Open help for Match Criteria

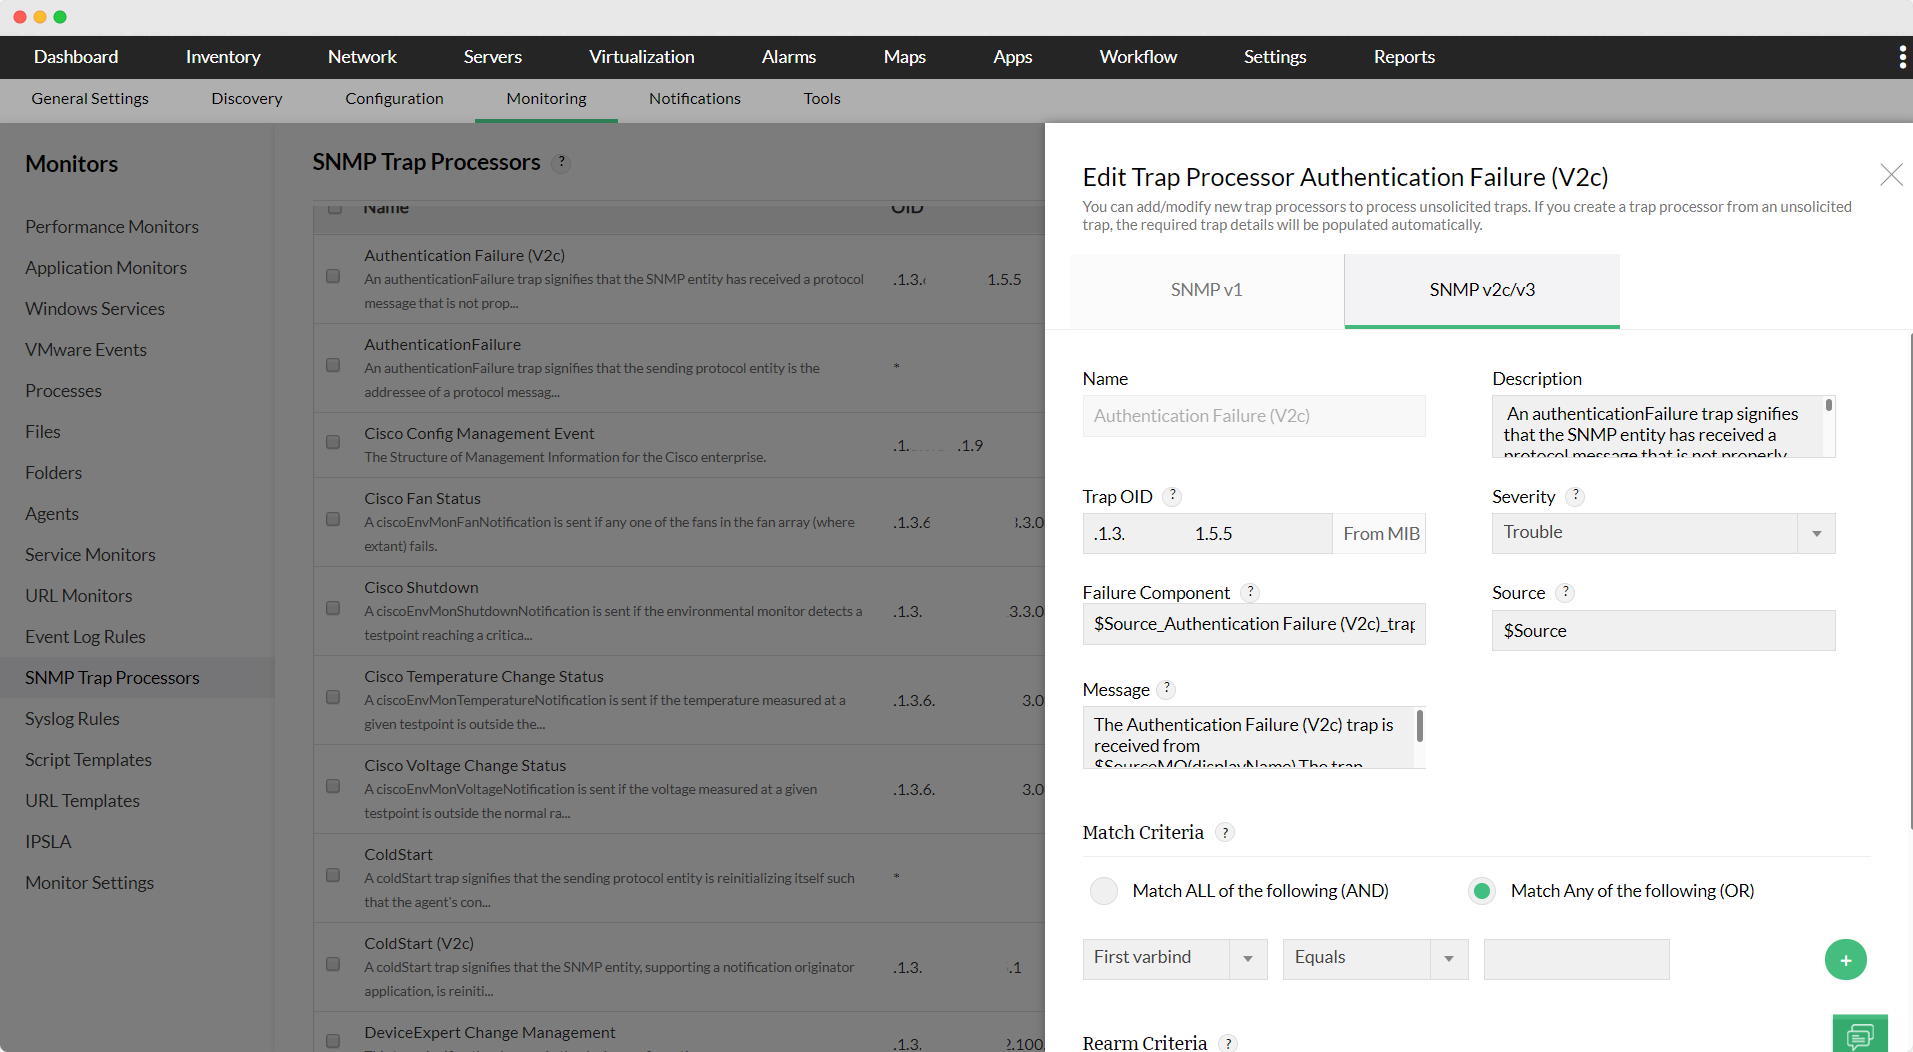pos(1224,832)
